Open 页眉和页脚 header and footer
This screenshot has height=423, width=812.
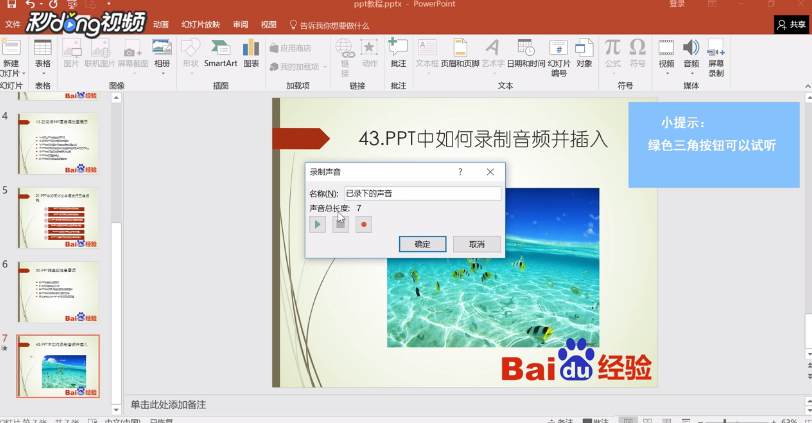point(460,53)
